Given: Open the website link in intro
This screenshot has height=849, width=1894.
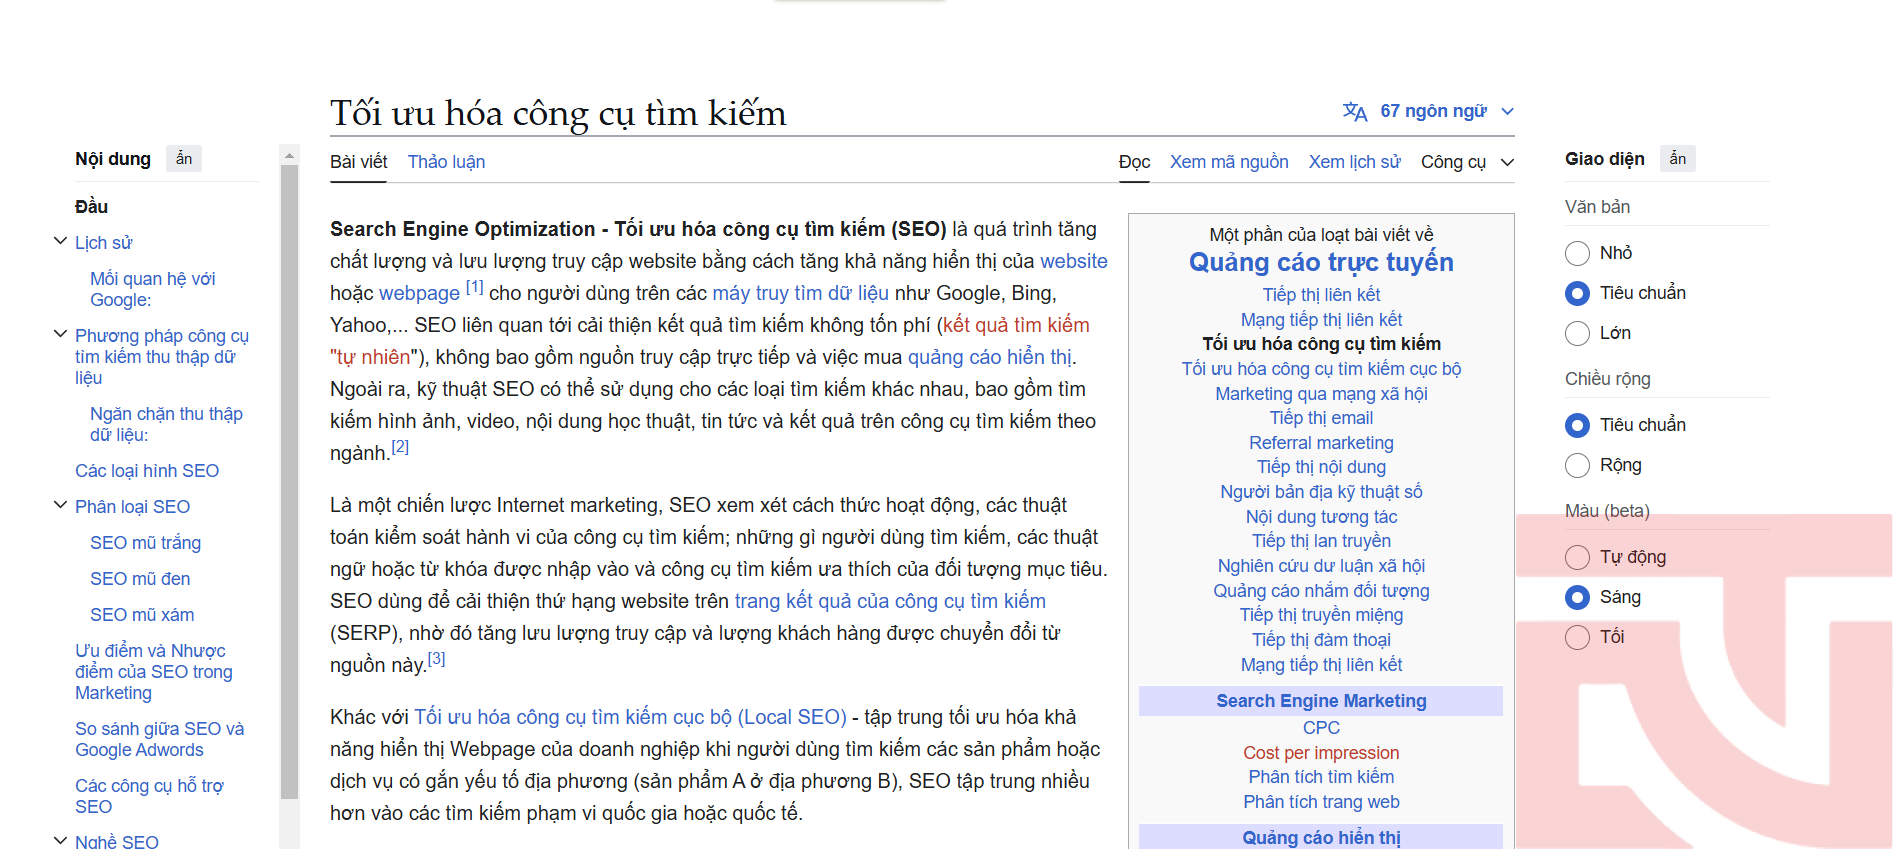Looking at the screenshot, I should [1074, 261].
